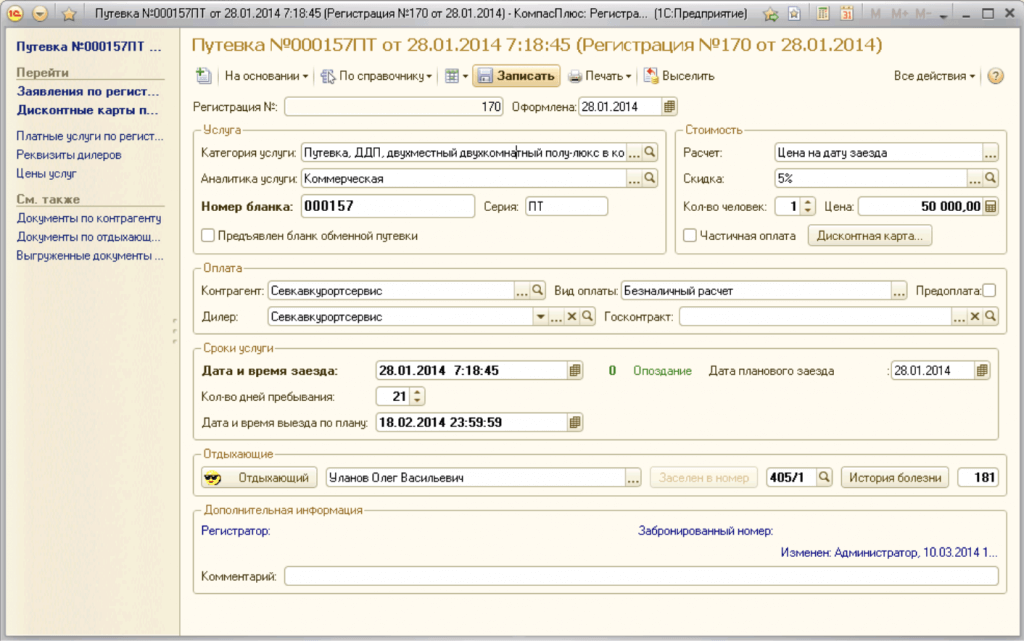Open the calendar icon in title bar
The image size is (1024, 641).
(x=846, y=14)
